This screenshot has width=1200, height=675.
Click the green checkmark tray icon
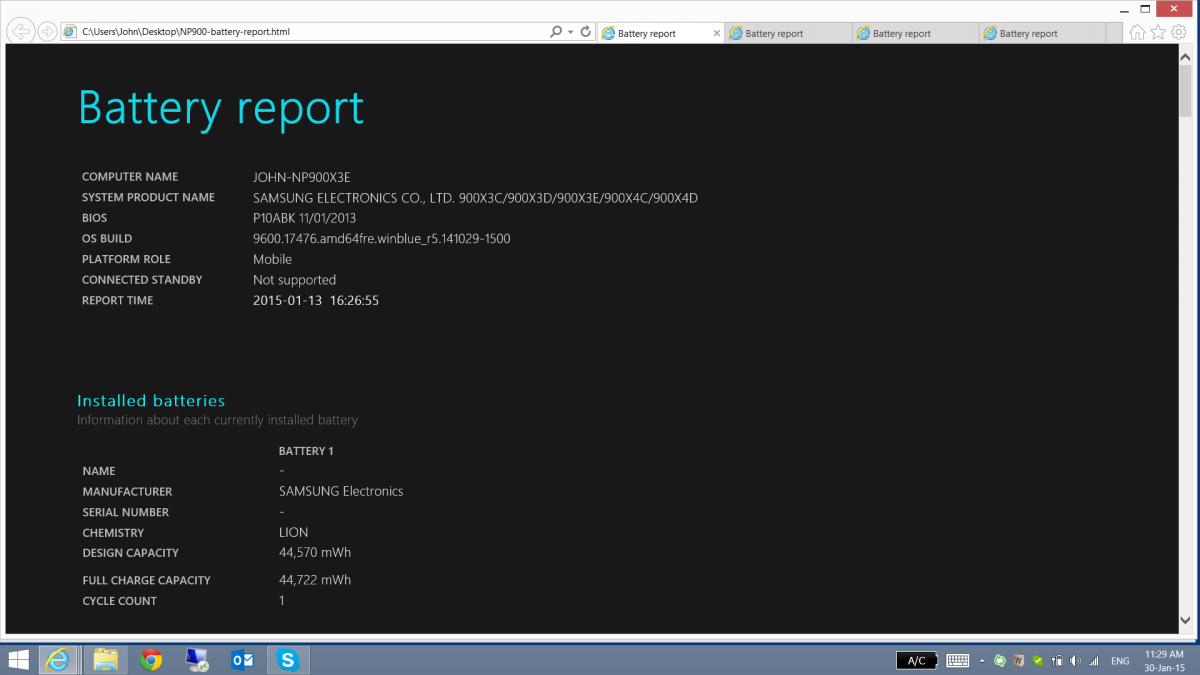pos(1038,661)
